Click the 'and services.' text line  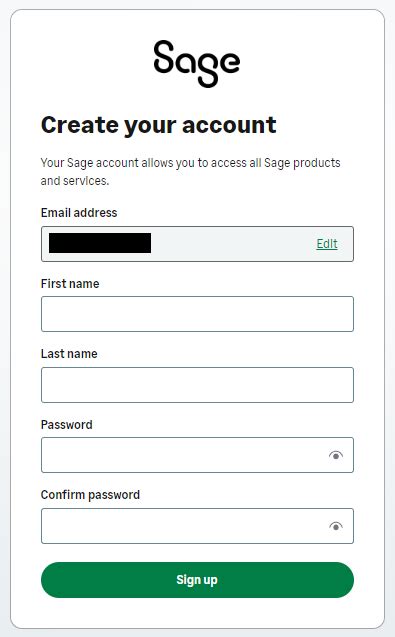click(x=75, y=180)
